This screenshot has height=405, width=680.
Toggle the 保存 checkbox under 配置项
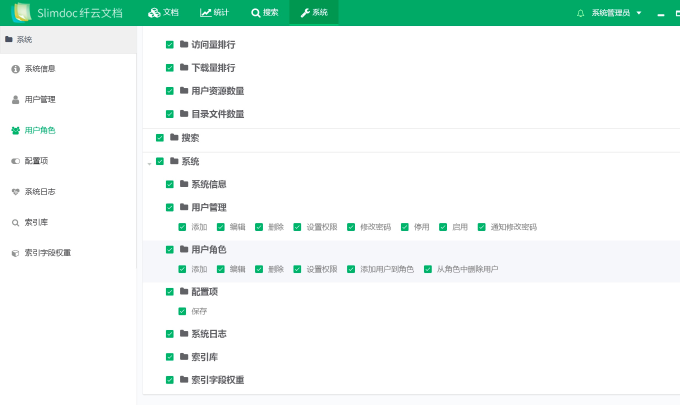coord(182,311)
